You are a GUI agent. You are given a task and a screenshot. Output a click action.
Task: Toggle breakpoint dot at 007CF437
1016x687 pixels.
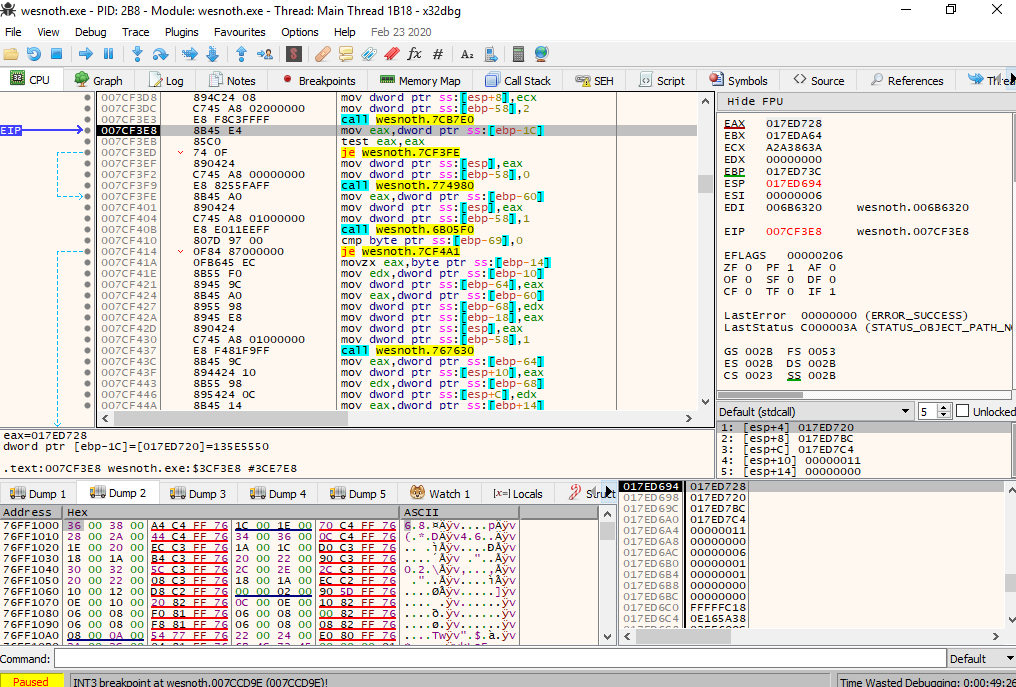[x=87, y=351]
